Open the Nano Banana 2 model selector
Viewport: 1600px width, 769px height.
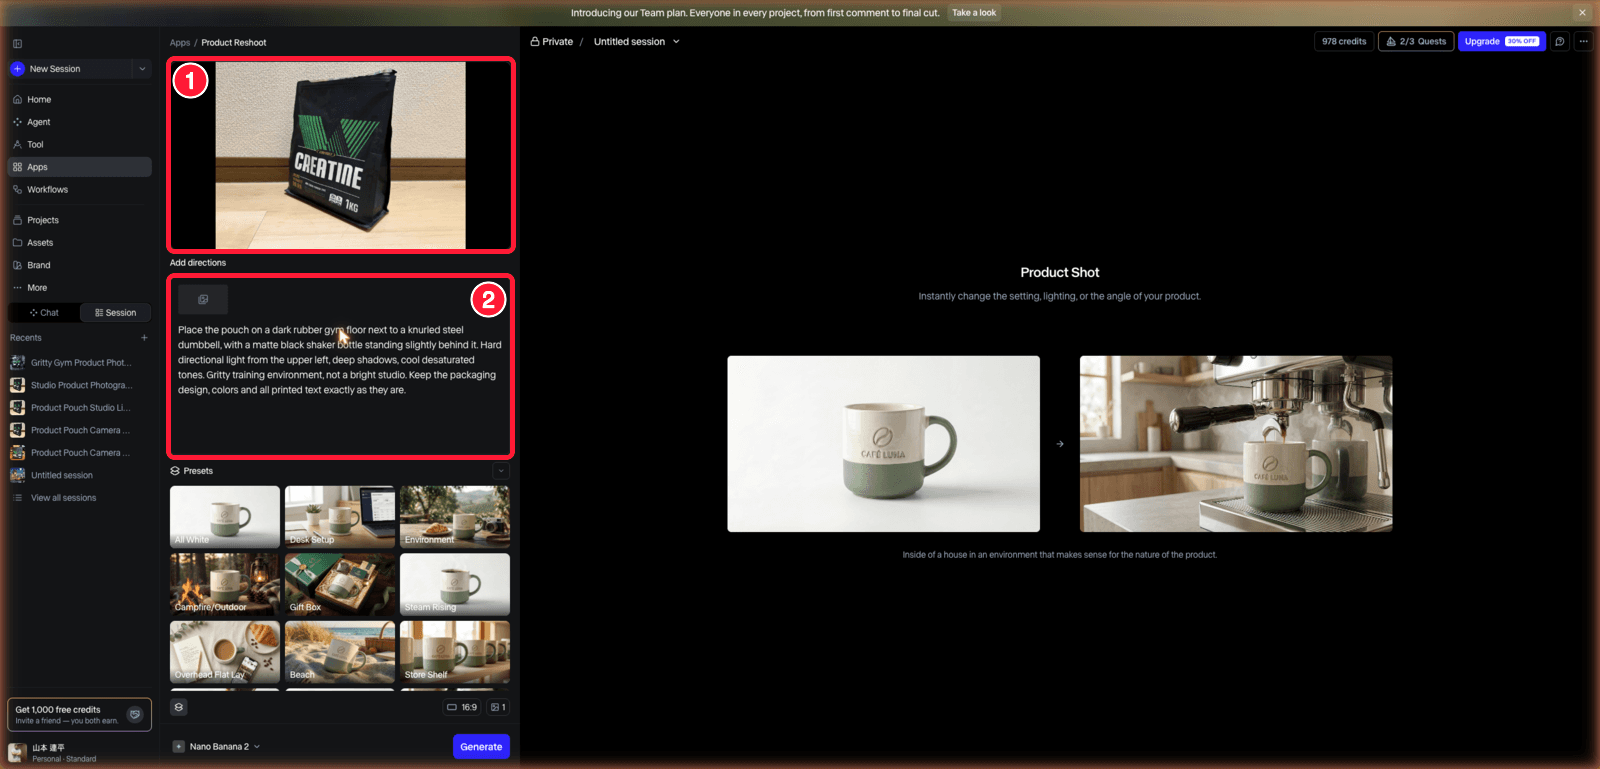pyautogui.click(x=217, y=747)
